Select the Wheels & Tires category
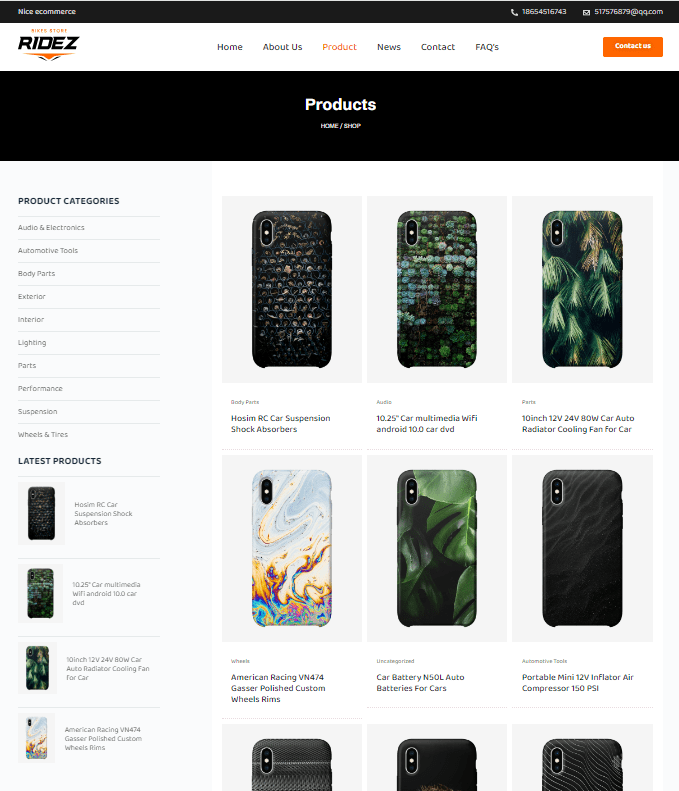This screenshot has height=791, width=679. point(43,434)
